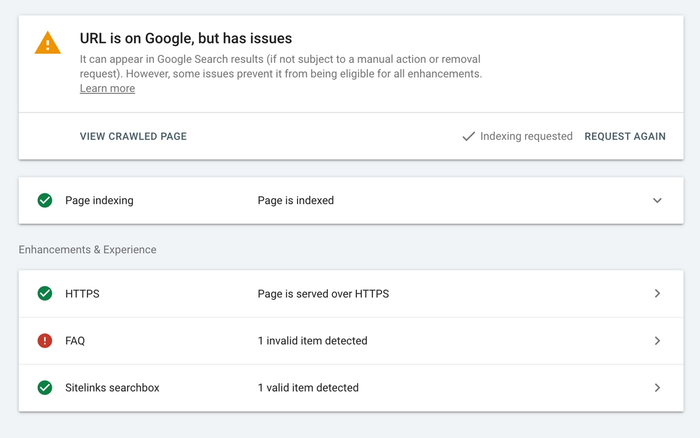
Task: Open FAQ details via right arrow
Action: pos(657,341)
